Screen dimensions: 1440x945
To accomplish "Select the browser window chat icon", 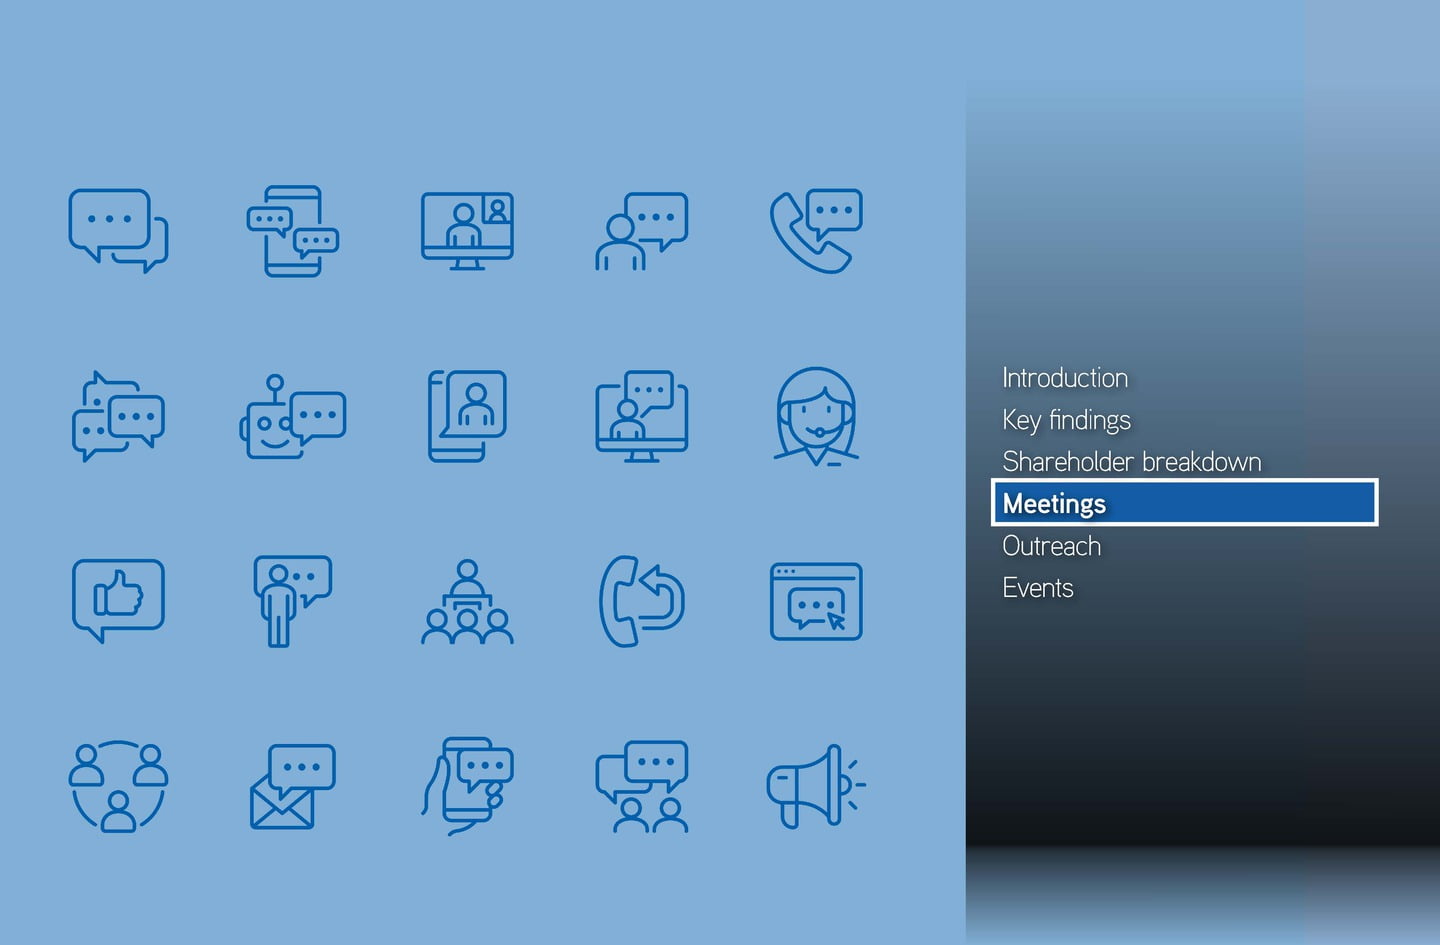I will point(816,601).
